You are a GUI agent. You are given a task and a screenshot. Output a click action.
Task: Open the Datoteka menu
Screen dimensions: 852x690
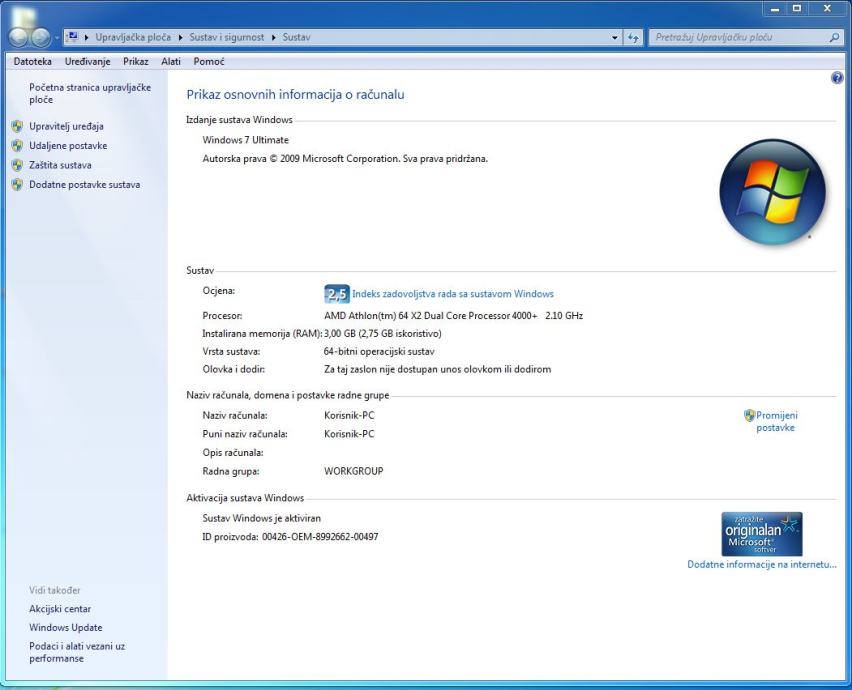tap(33, 61)
